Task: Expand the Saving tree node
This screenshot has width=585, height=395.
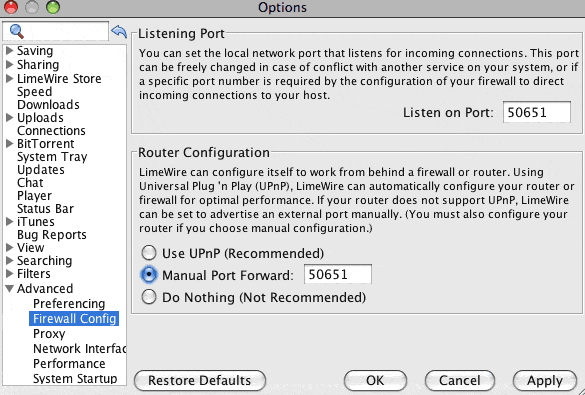Action: [10, 50]
